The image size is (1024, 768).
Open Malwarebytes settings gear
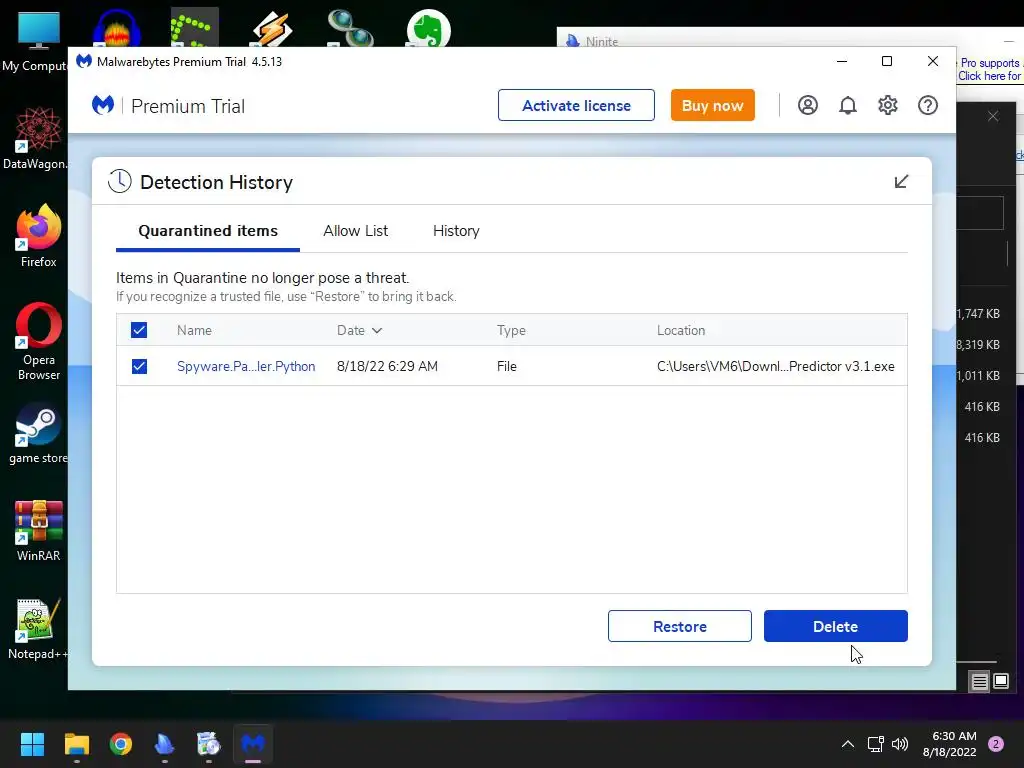click(x=888, y=105)
